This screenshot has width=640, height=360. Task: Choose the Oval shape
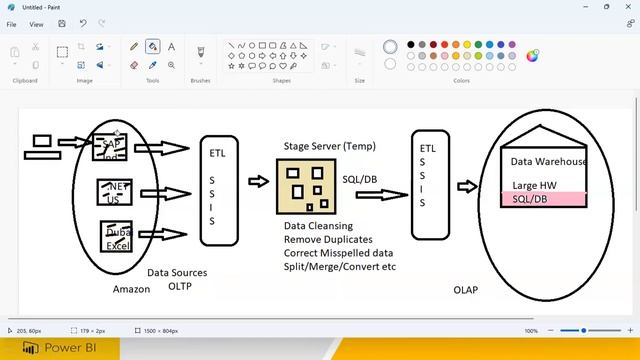click(x=252, y=45)
